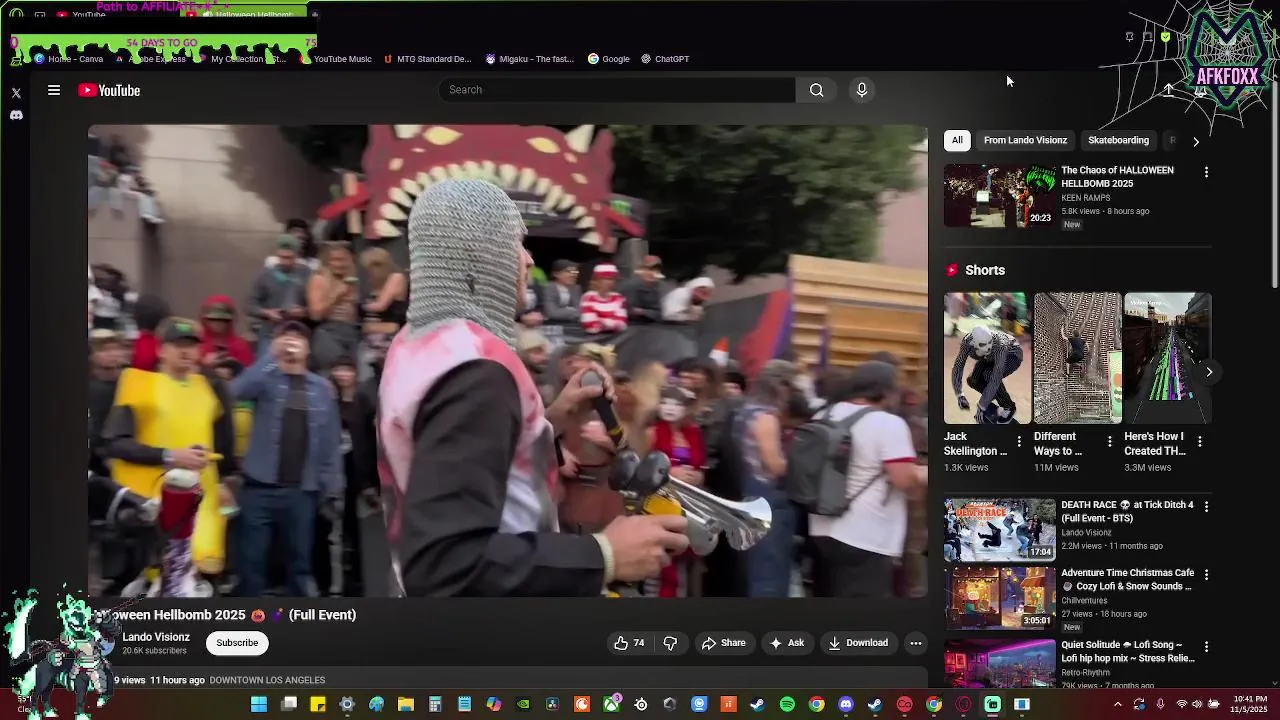1280x720 pixels.
Task: Select the All filter chip
Action: pyautogui.click(x=957, y=140)
